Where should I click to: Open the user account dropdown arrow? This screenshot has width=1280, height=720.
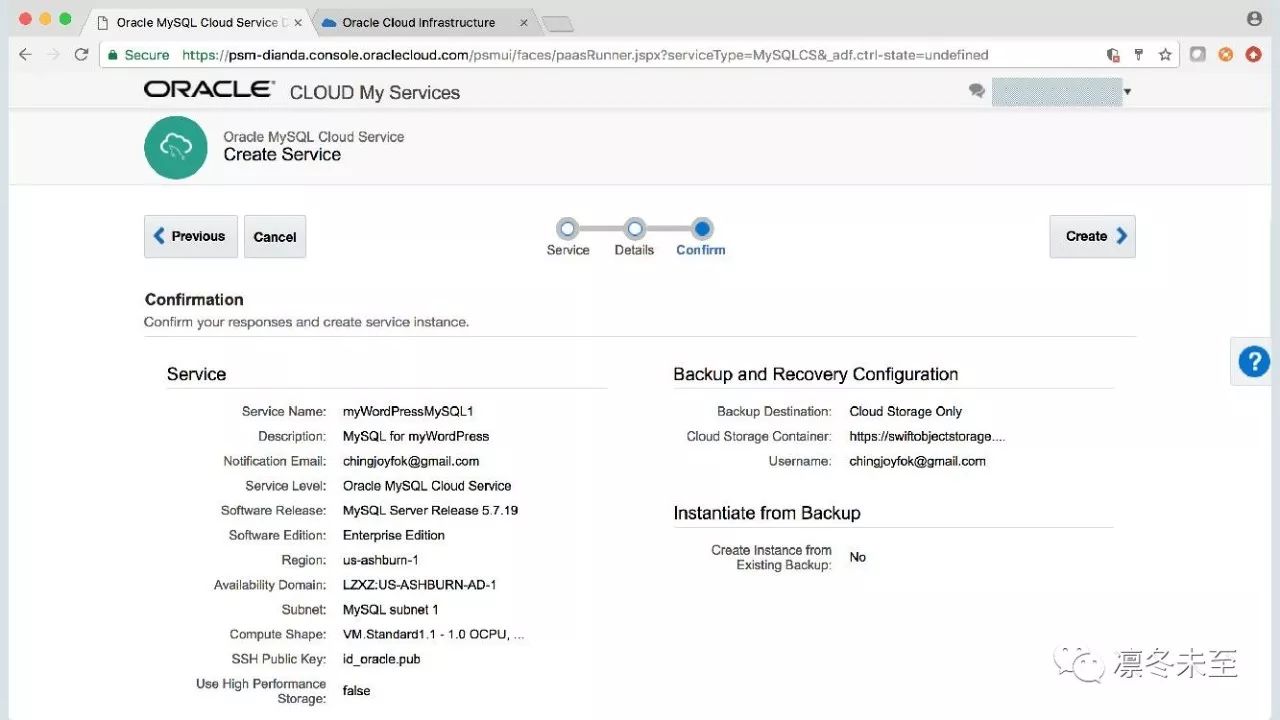1128,92
